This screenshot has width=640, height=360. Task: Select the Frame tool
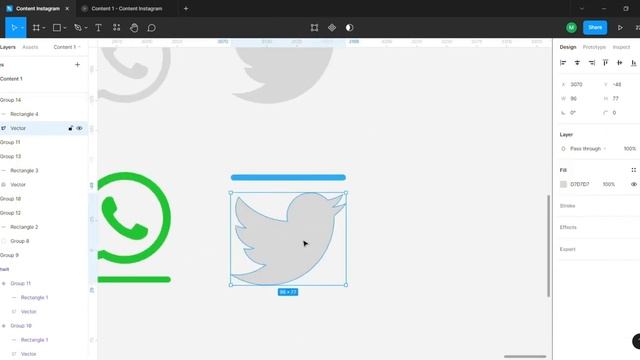tap(36, 28)
